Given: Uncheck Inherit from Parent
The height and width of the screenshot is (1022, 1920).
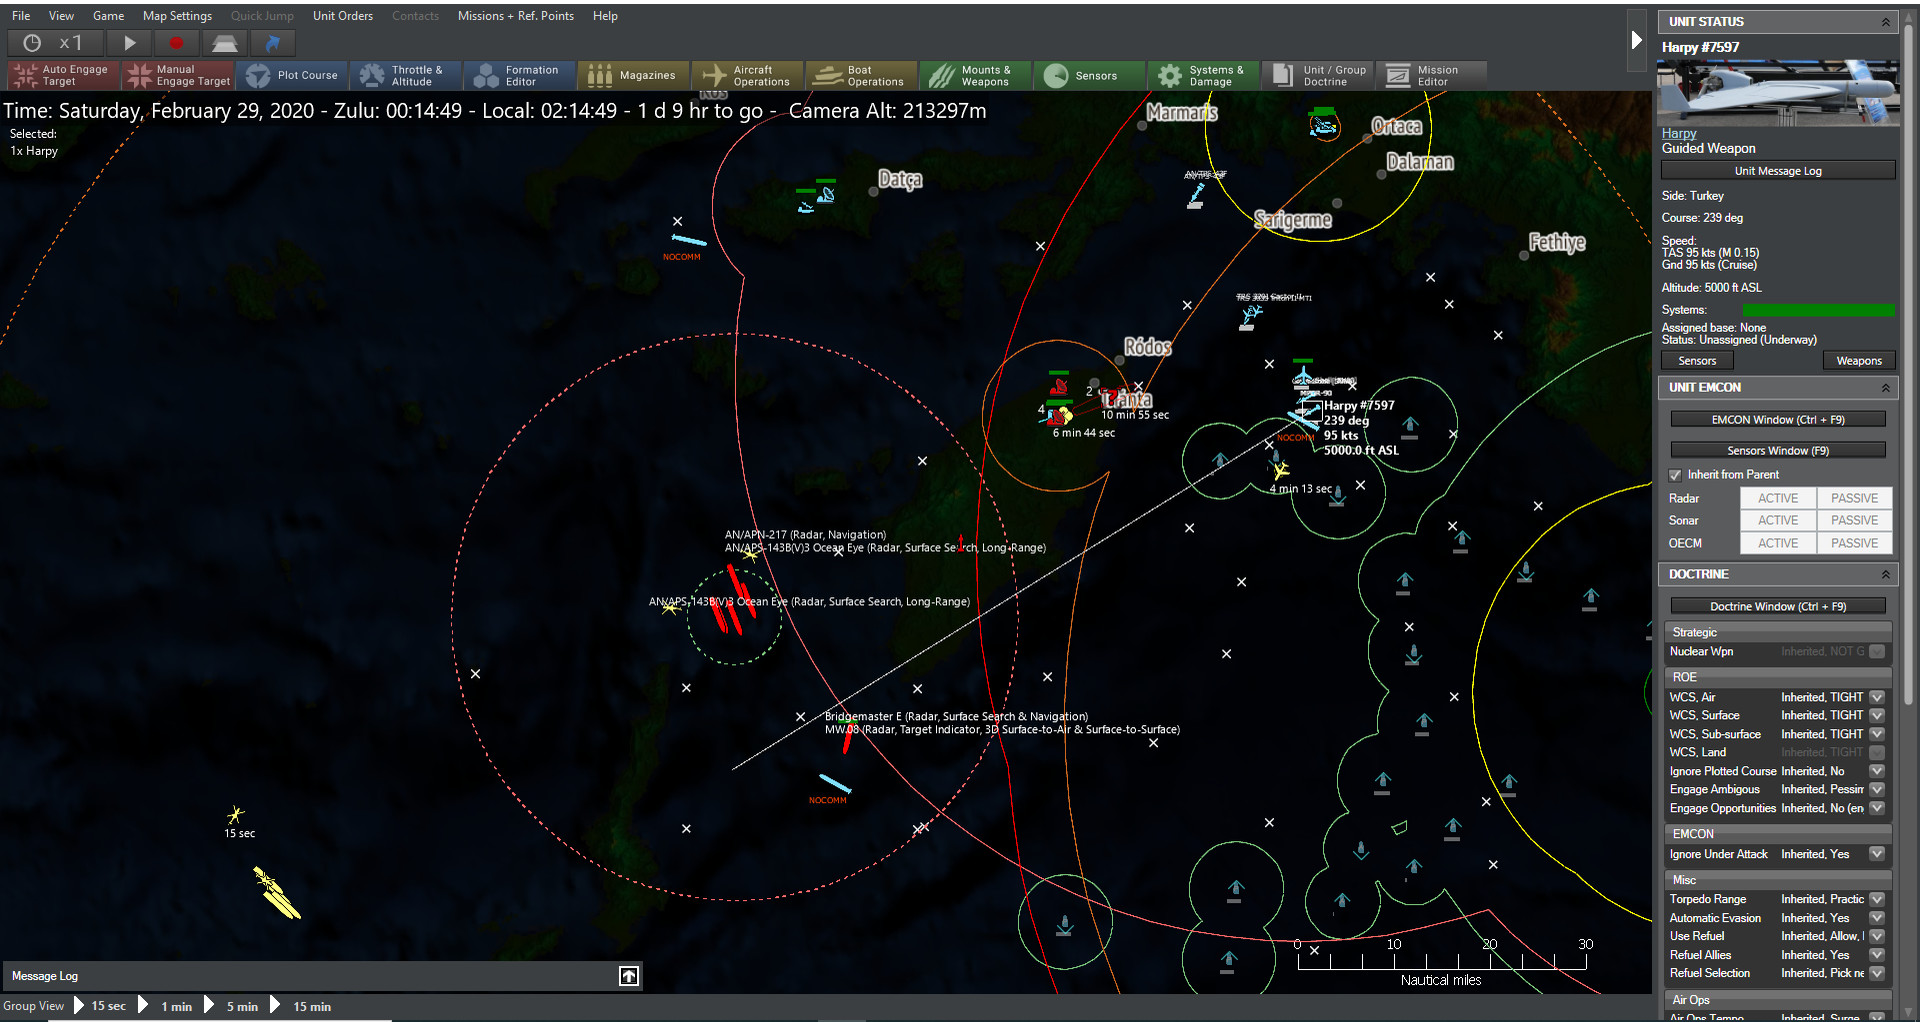Looking at the screenshot, I should click(x=1676, y=474).
